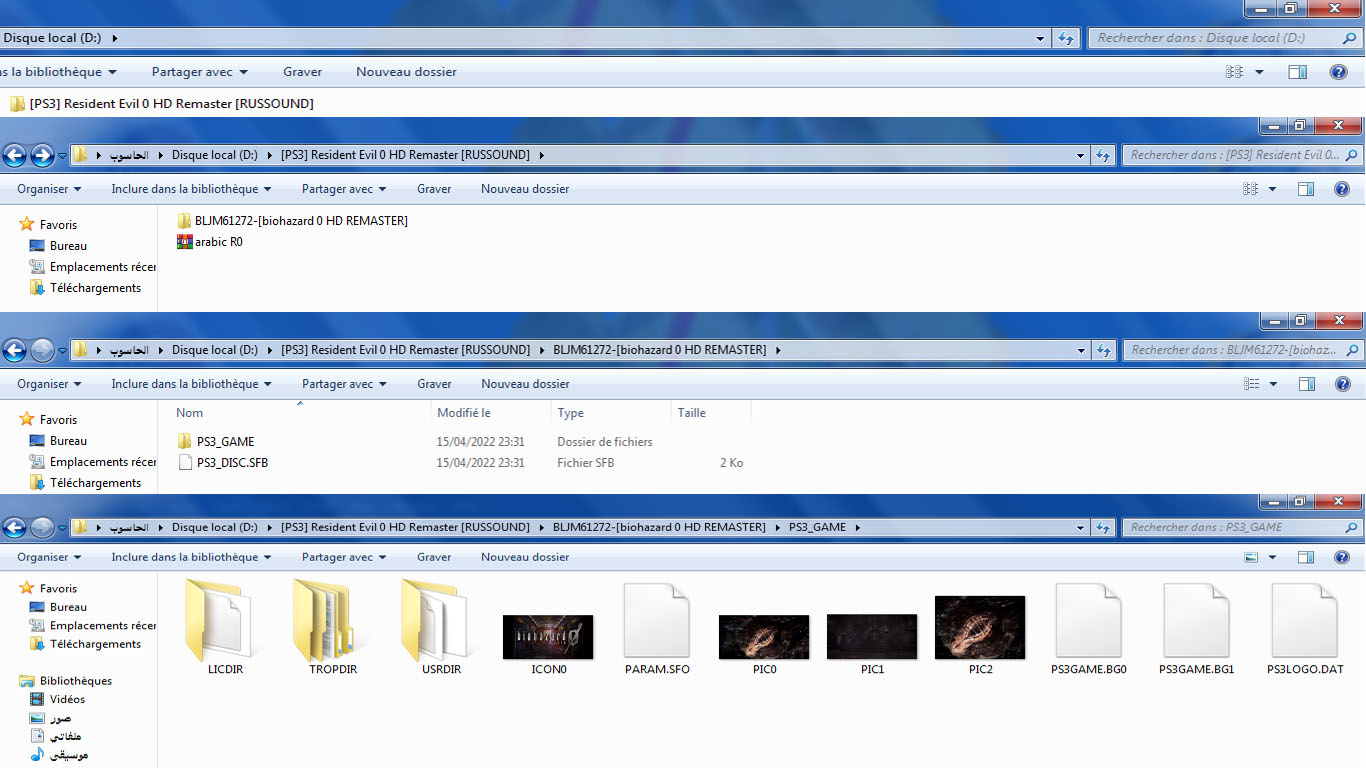Select the PARAM.SFO file icon
The height and width of the screenshot is (768, 1366).
[657, 621]
